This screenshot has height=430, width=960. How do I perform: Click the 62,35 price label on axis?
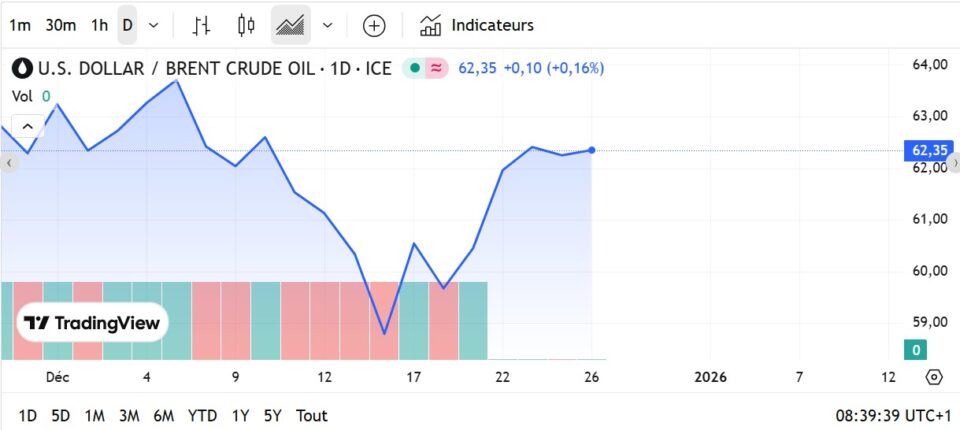coord(929,151)
